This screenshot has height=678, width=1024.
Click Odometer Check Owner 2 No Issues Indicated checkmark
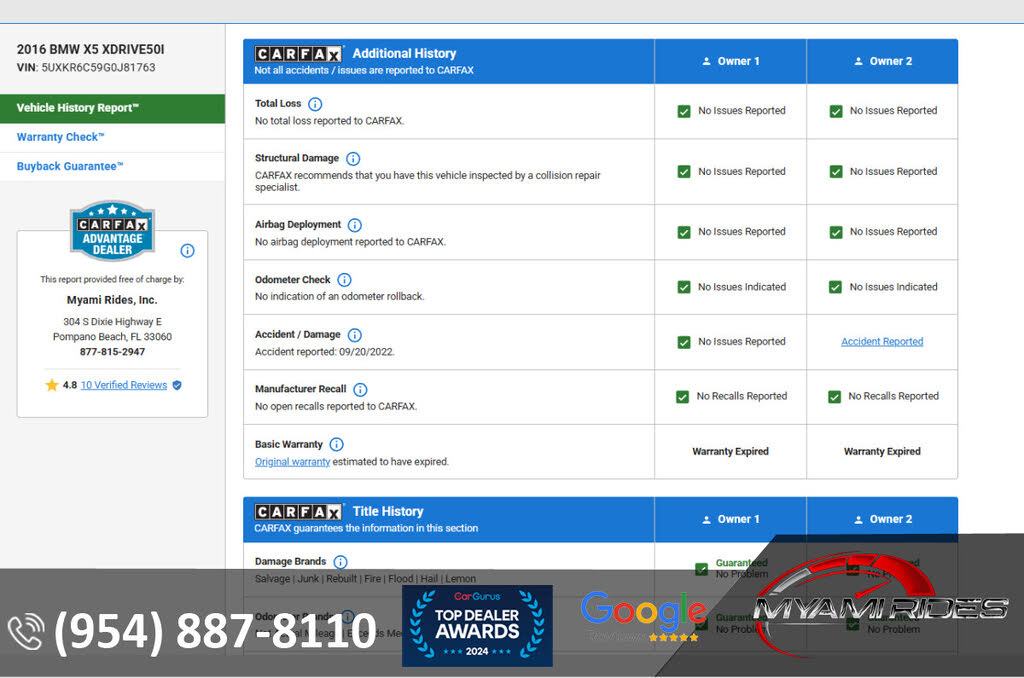click(x=835, y=287)
